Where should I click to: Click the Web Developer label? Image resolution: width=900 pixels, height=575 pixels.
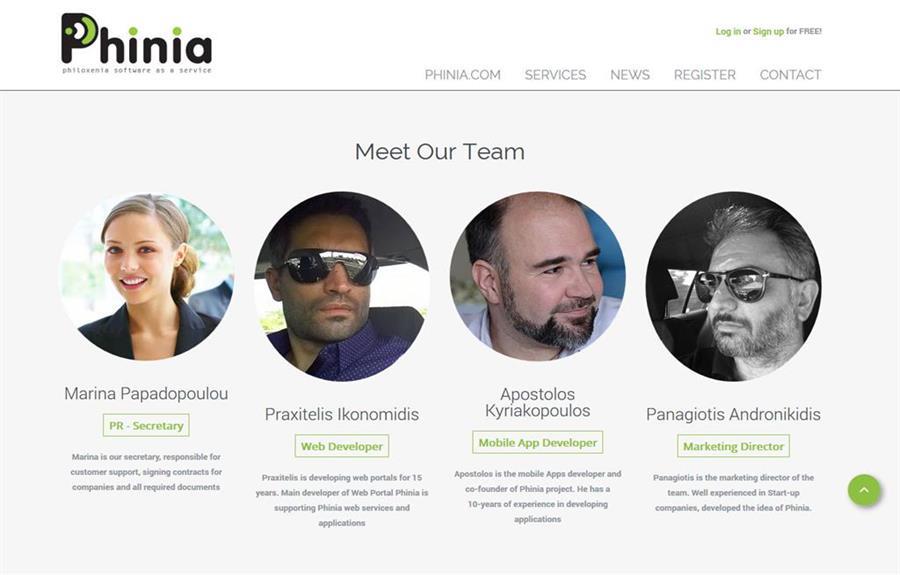(342, 446)
